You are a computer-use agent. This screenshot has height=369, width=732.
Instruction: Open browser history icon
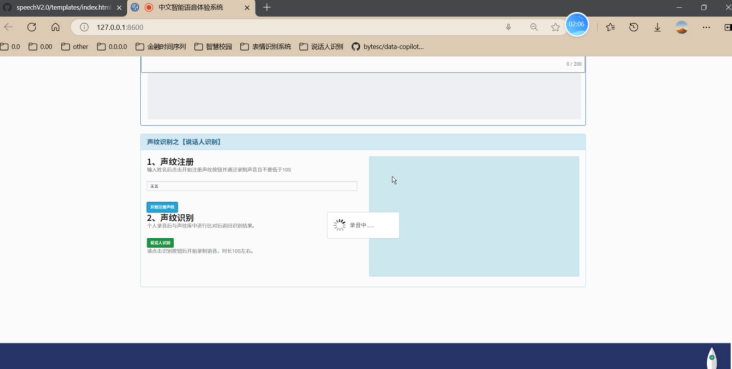pos(633,27)
